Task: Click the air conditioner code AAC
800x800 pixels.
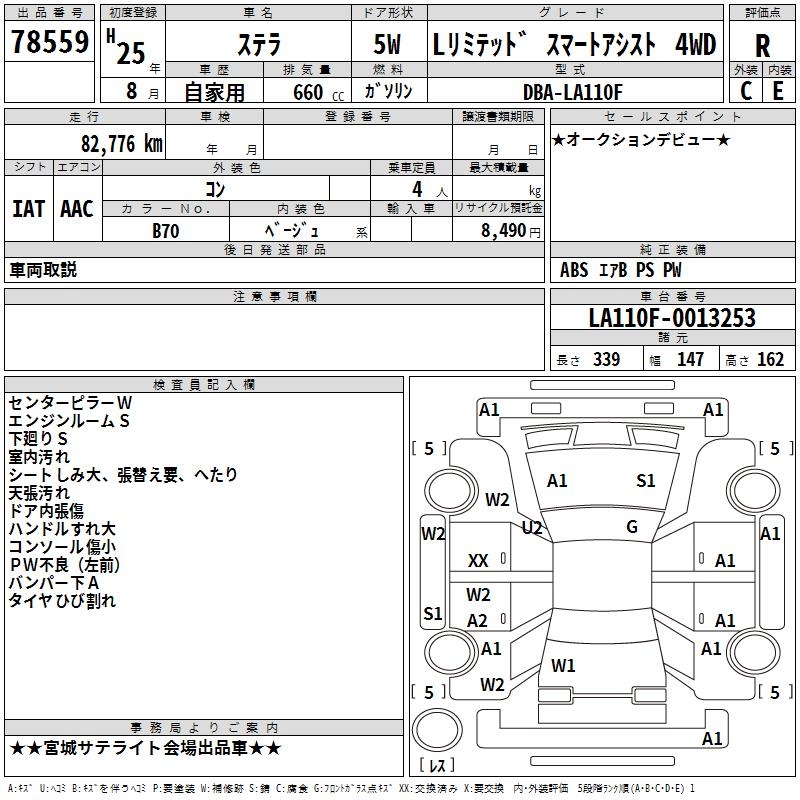Action: [77, 209]
